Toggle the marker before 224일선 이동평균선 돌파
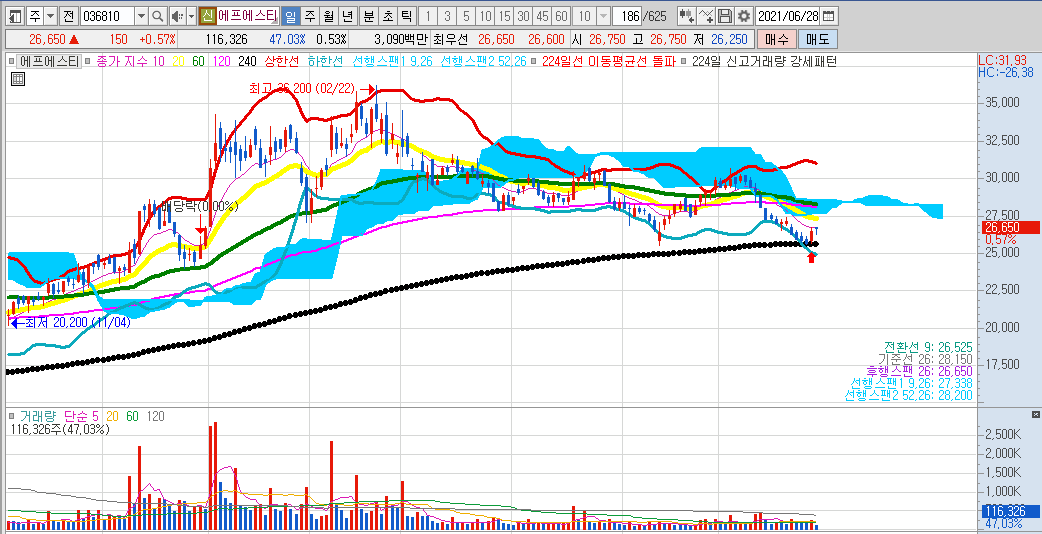The width and height of the screenshot is (1042, 534). [x=534, y=61]
